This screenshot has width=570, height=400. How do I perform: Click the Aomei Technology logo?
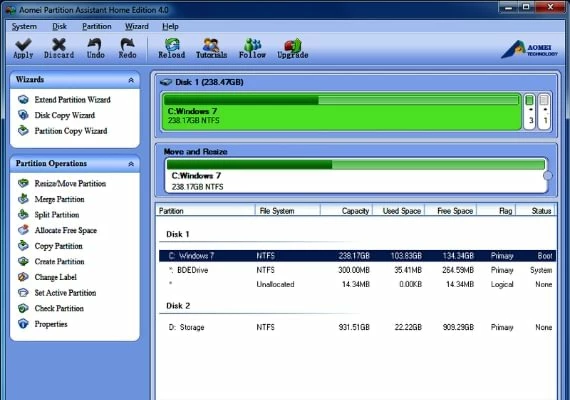click(529, 49)
